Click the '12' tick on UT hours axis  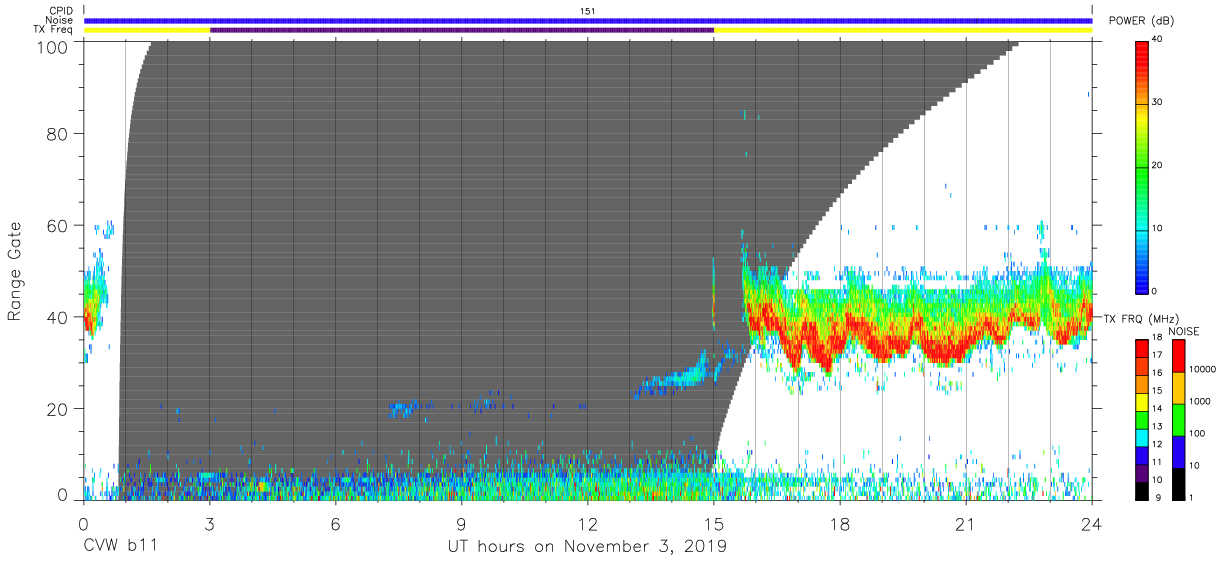point(588,523)
